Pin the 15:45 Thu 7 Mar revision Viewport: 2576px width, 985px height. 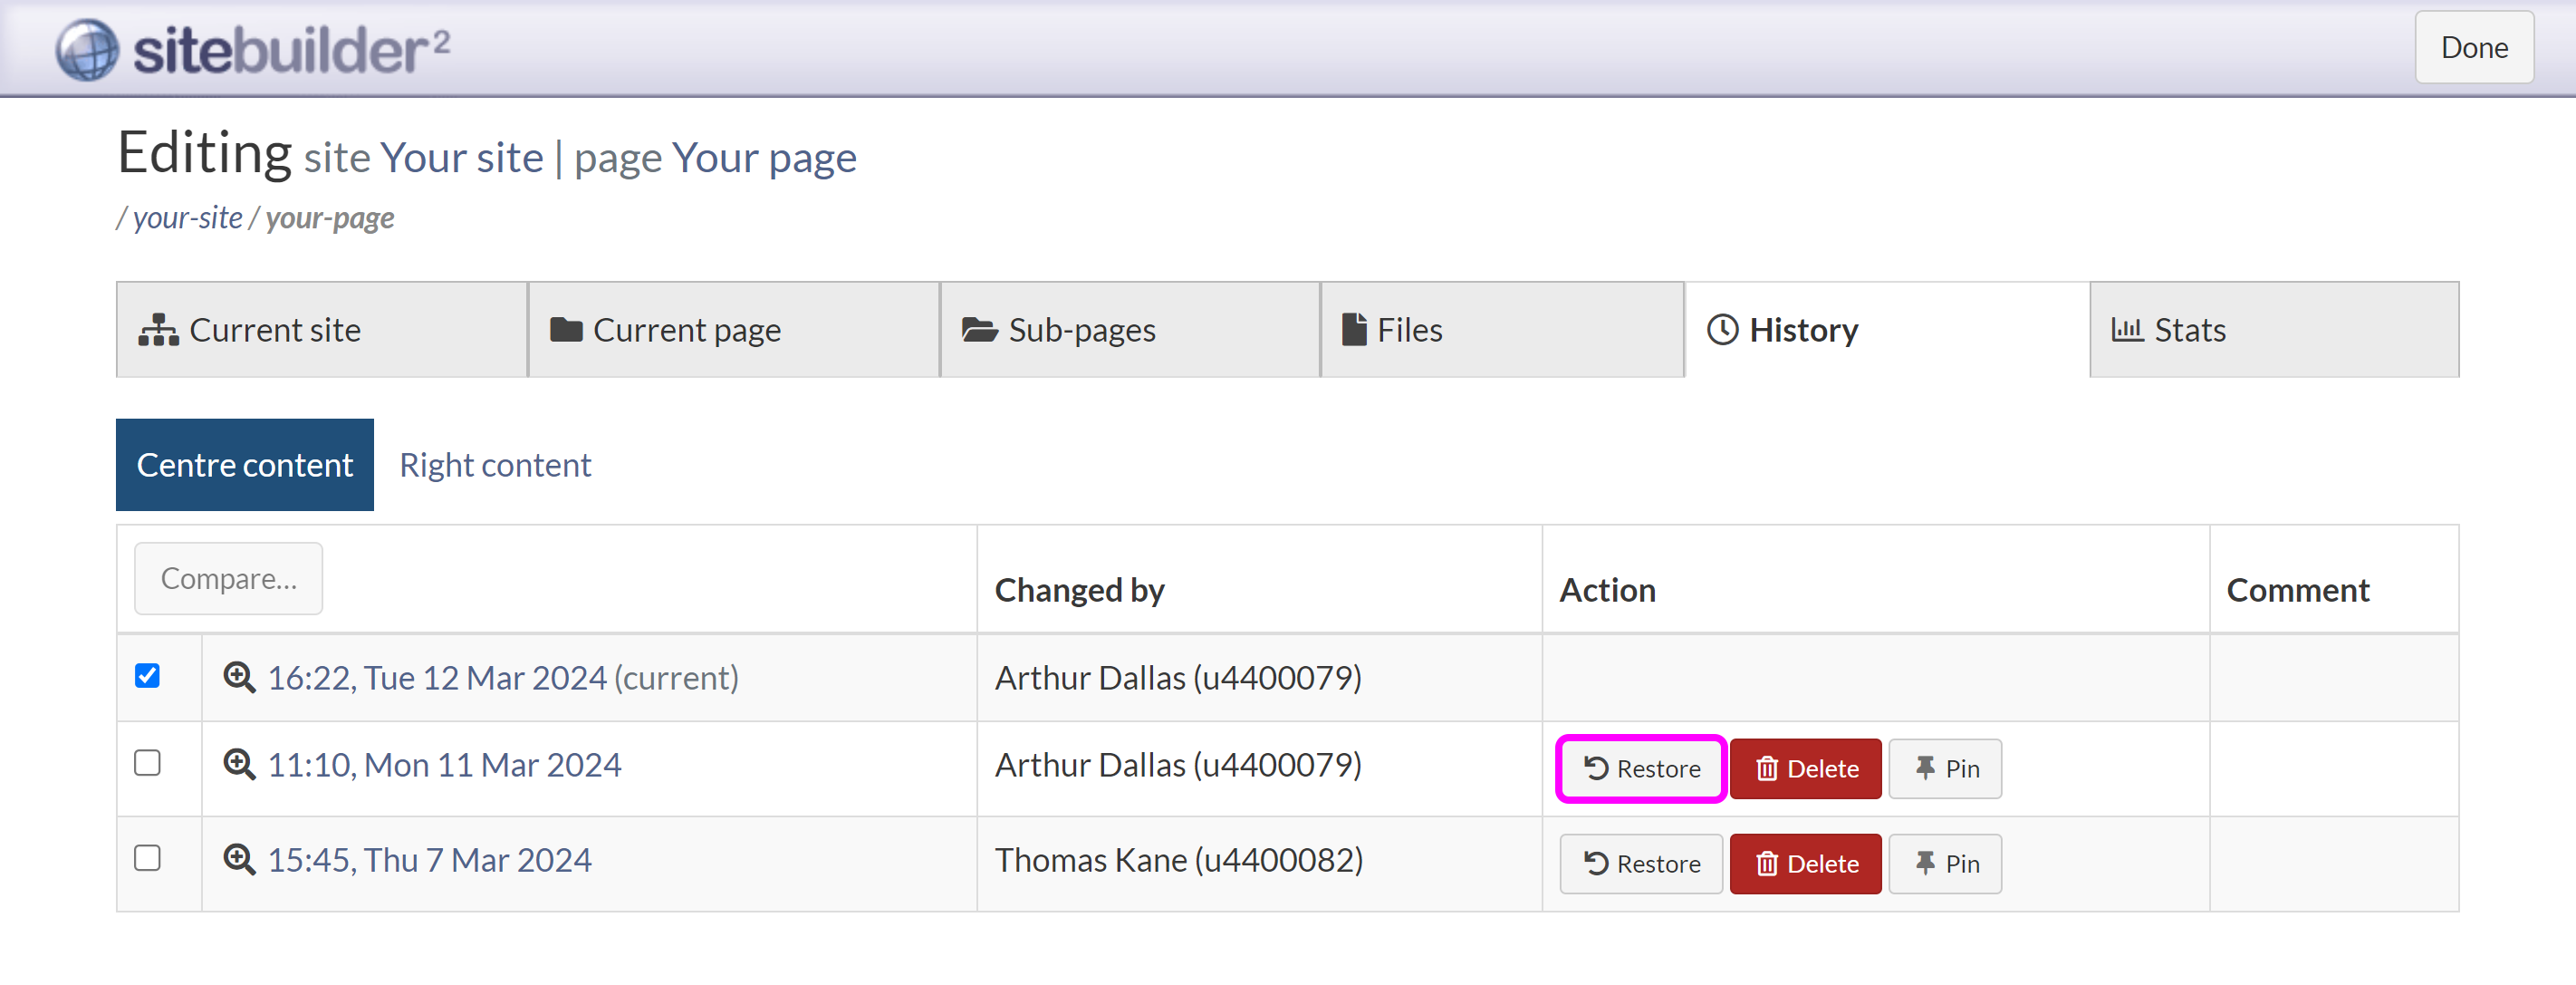(1944, 863)
